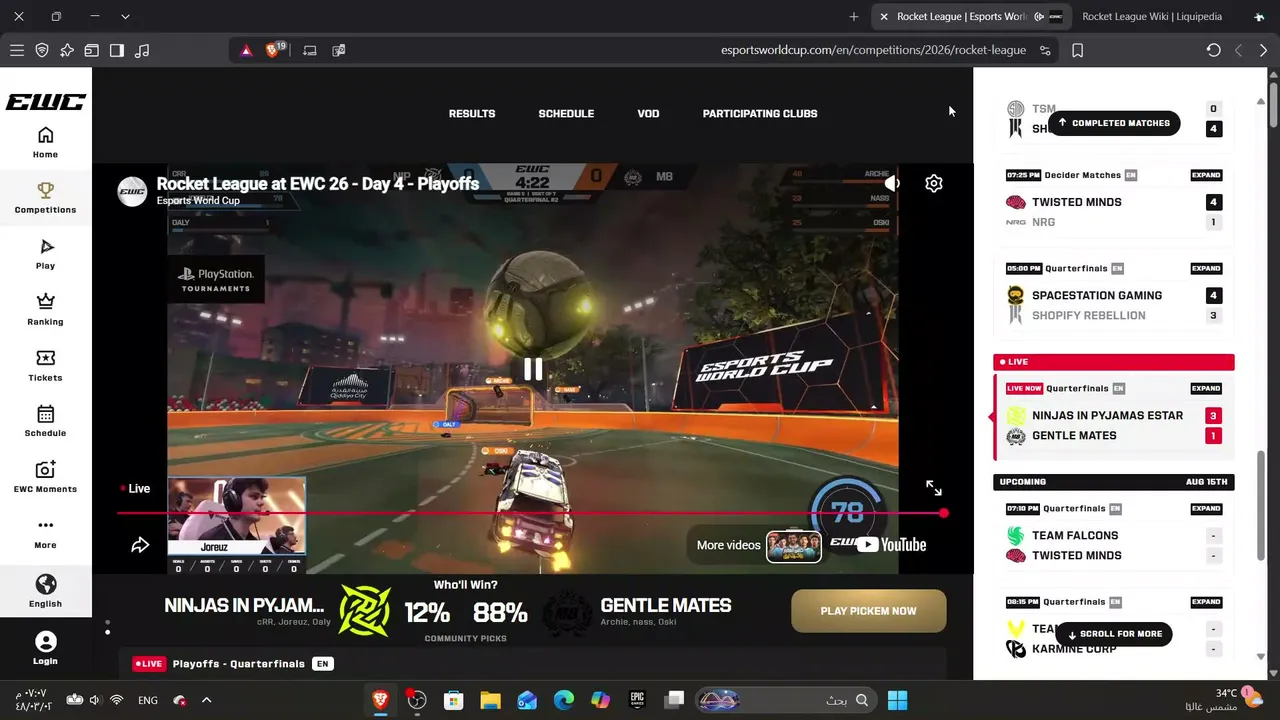This screenshot has width=1280, height=720.
Task: Open the site settings icon in address bar
Action: (1045, 50)
